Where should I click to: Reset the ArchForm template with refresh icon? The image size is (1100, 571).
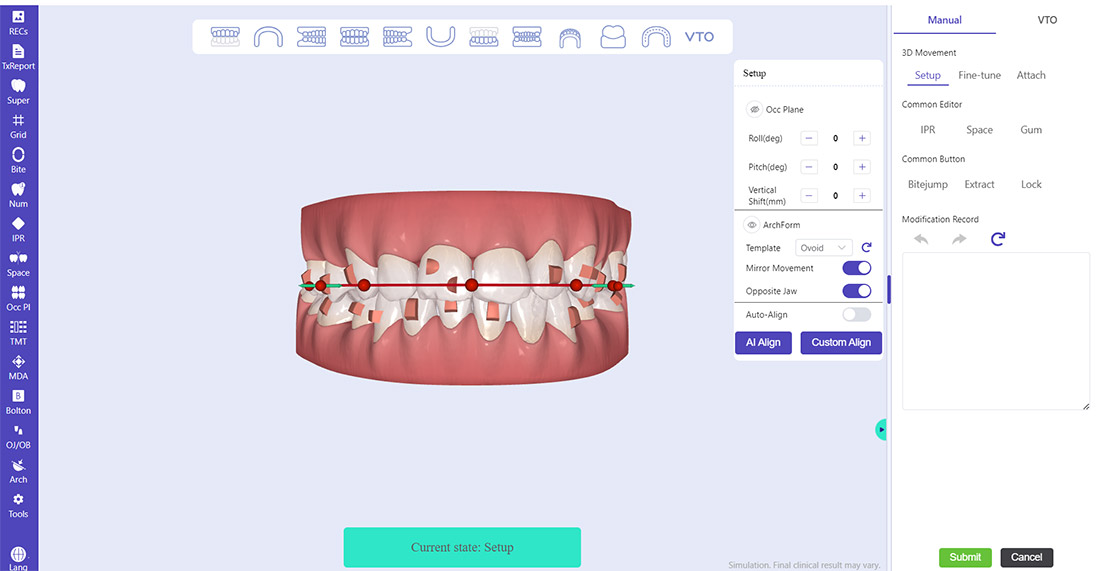[867, 248]
